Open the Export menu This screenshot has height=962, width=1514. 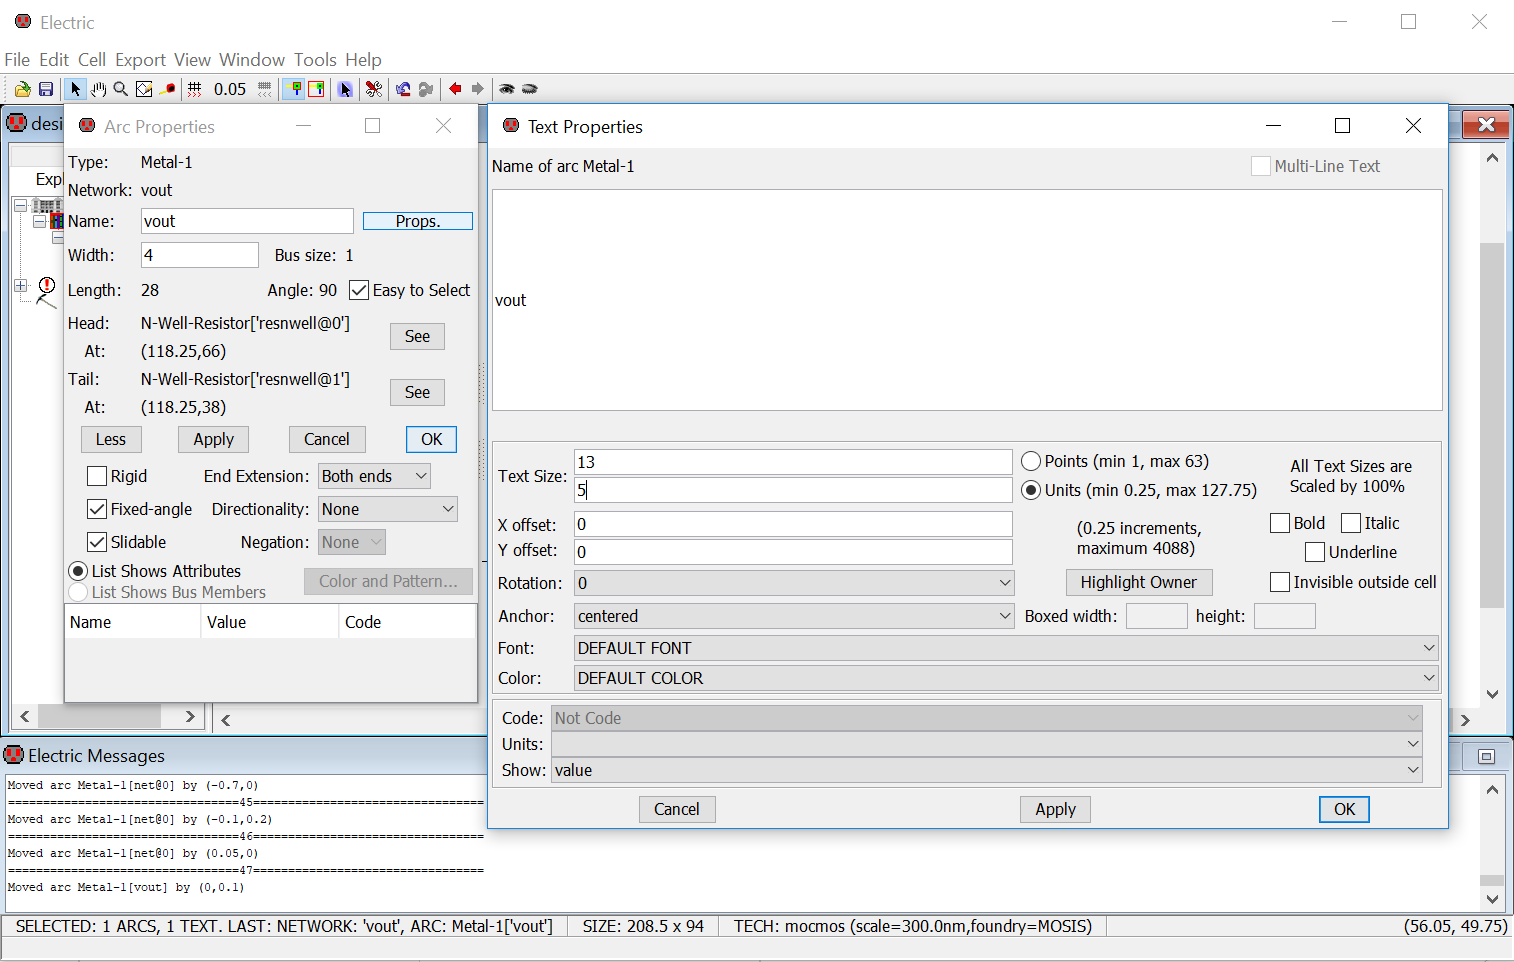coord(140,60)
